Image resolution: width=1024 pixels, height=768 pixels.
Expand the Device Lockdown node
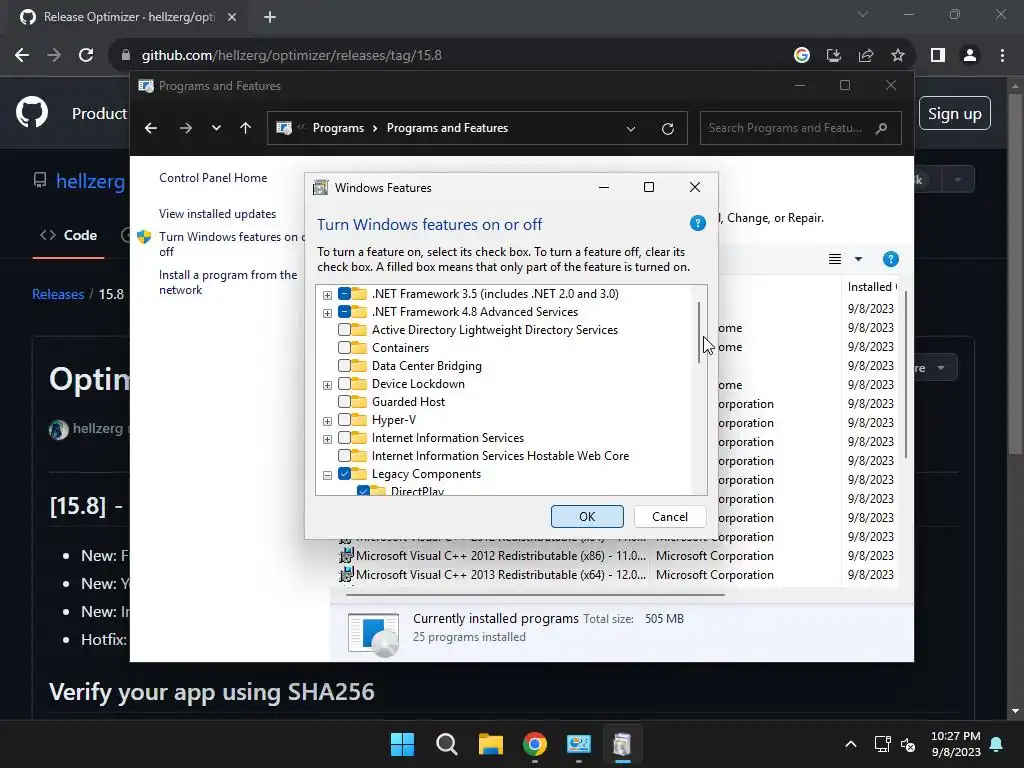click(x=327, y=385)
